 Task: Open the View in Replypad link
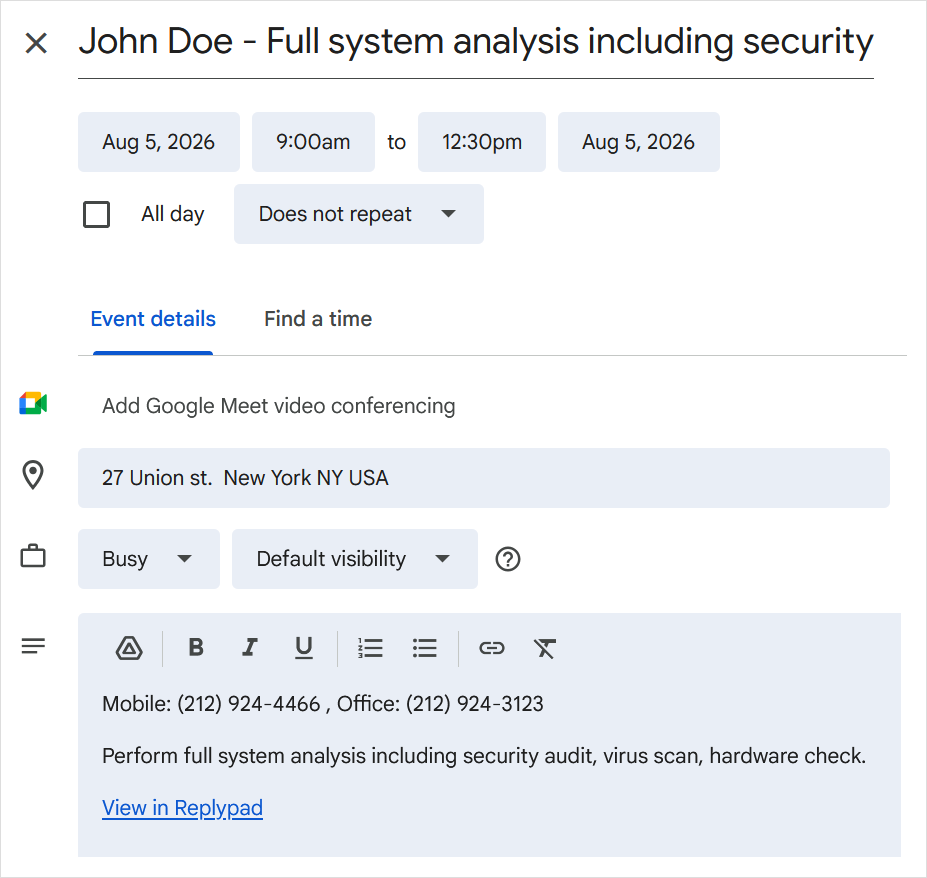click(182, 808)
